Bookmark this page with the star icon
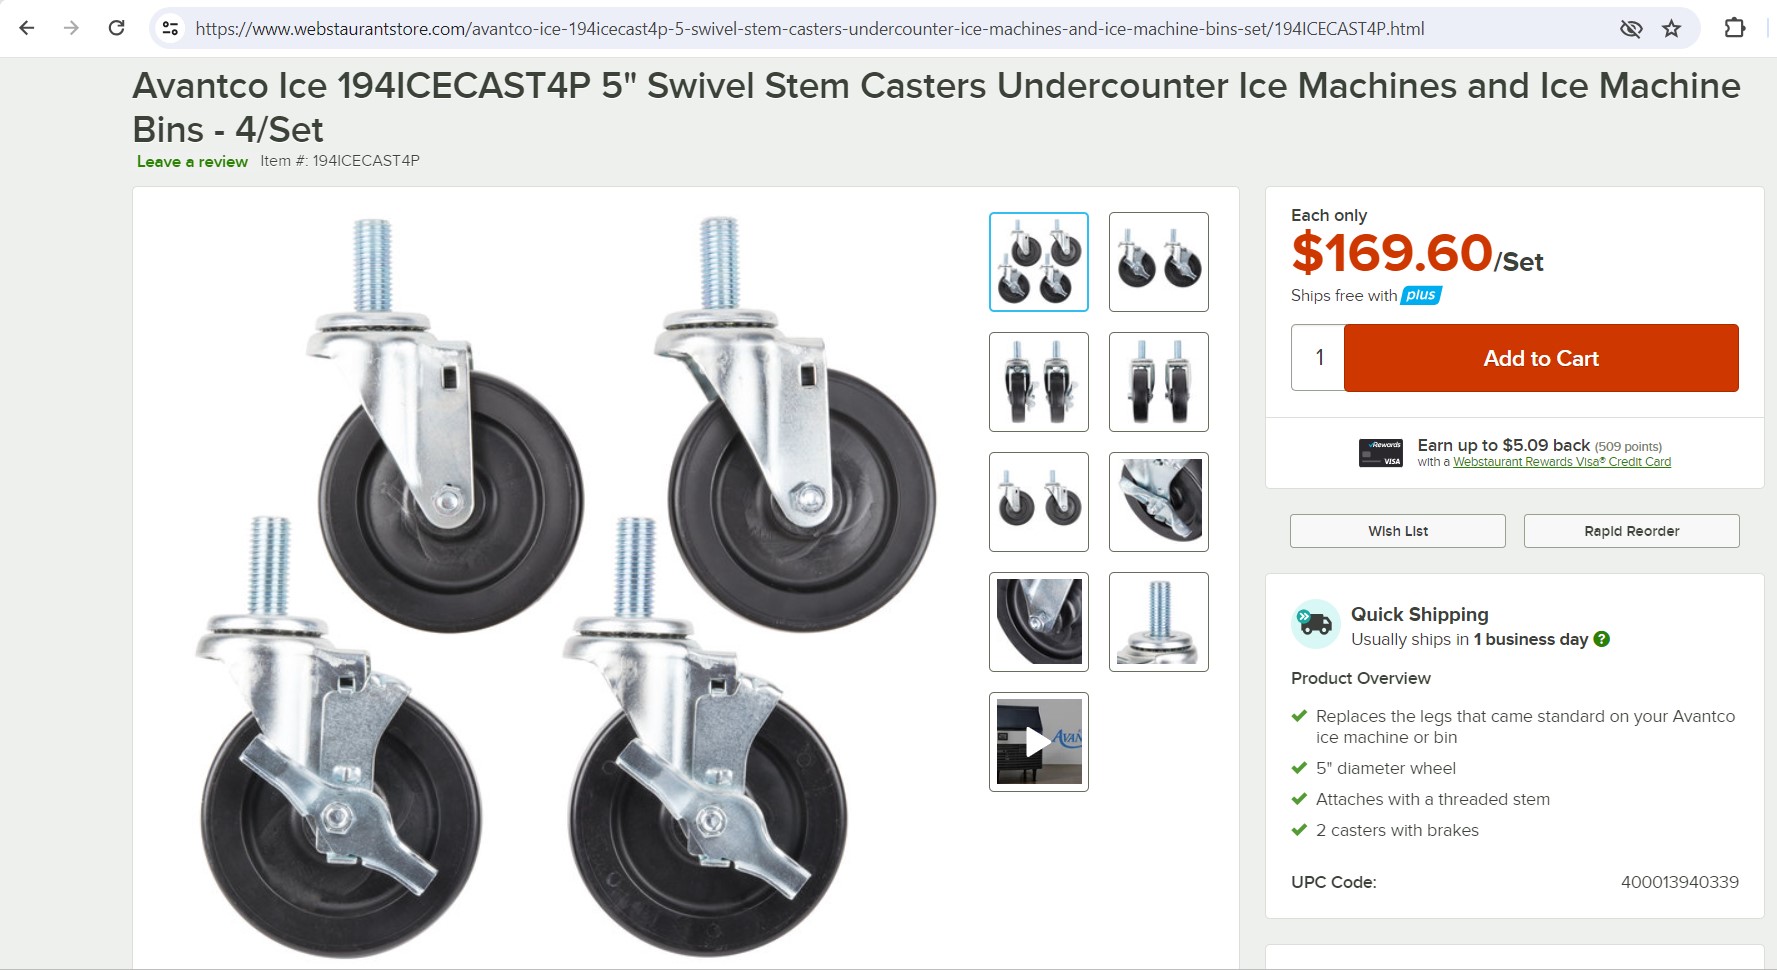This screenshot has width=1777, height=970. point(1671,28)
